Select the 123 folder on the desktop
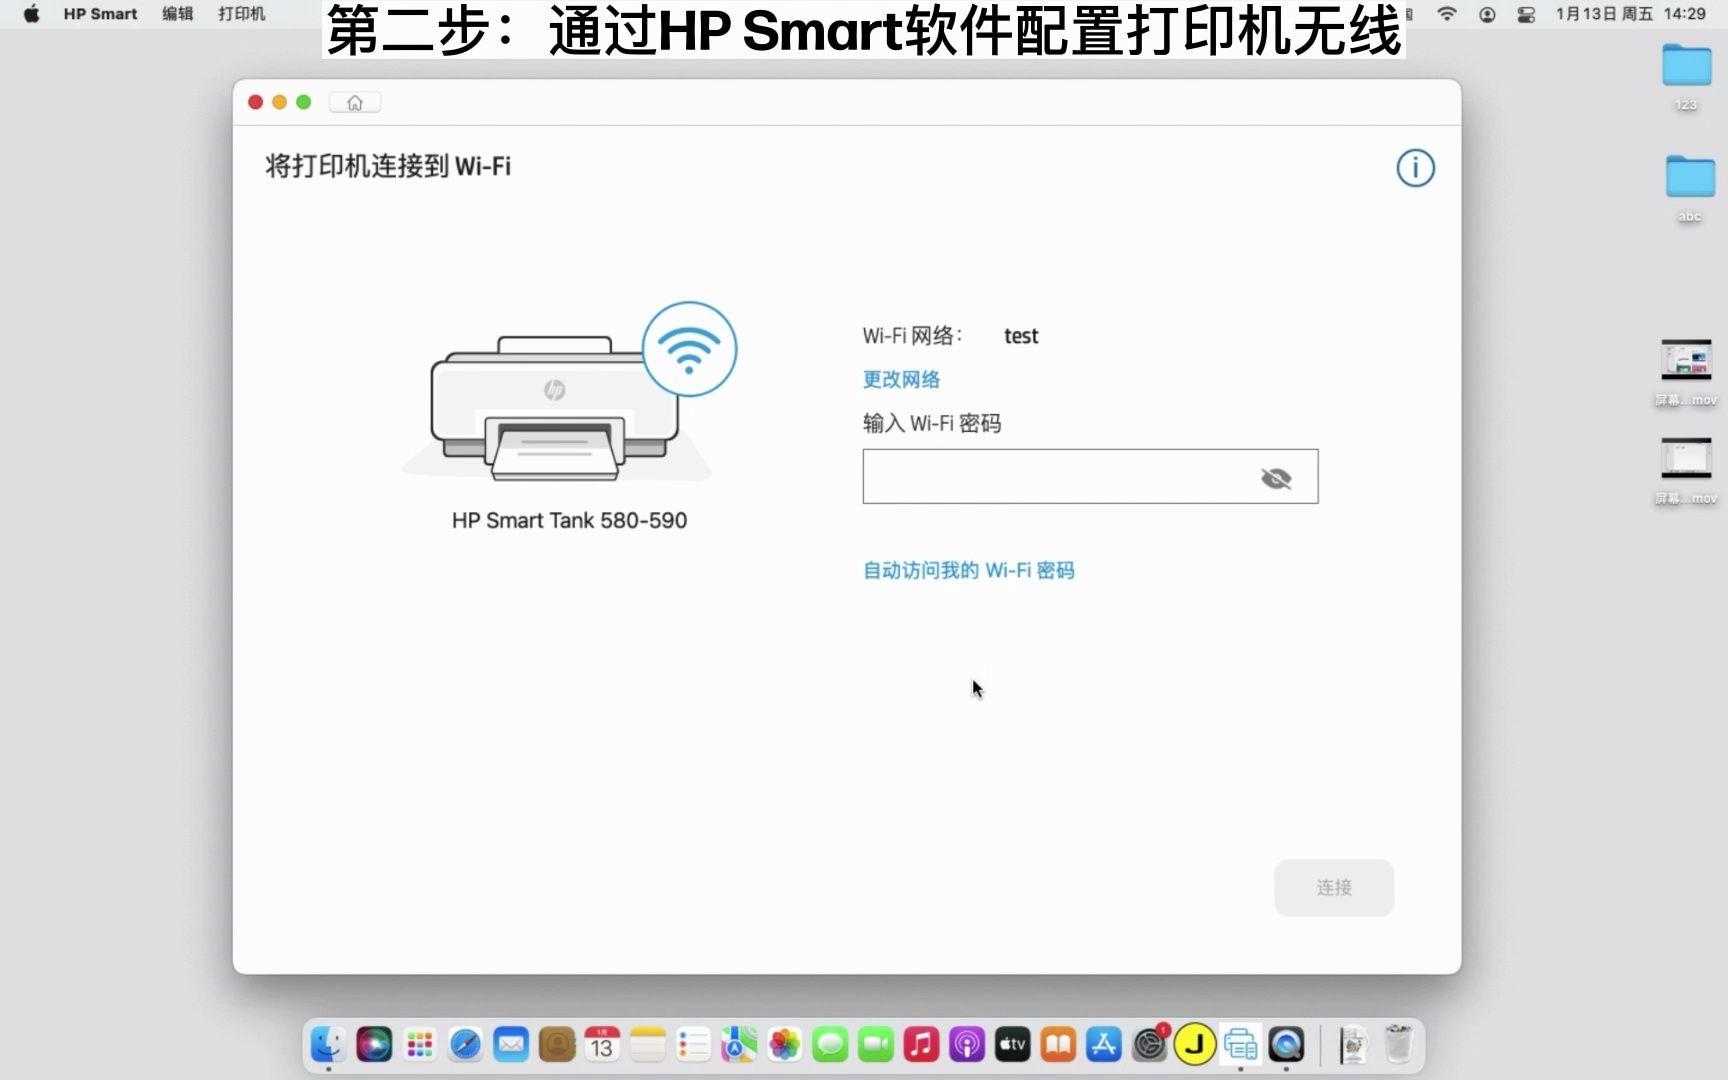This screenshot has height=1080, width=1728. tap(1687, 76)
